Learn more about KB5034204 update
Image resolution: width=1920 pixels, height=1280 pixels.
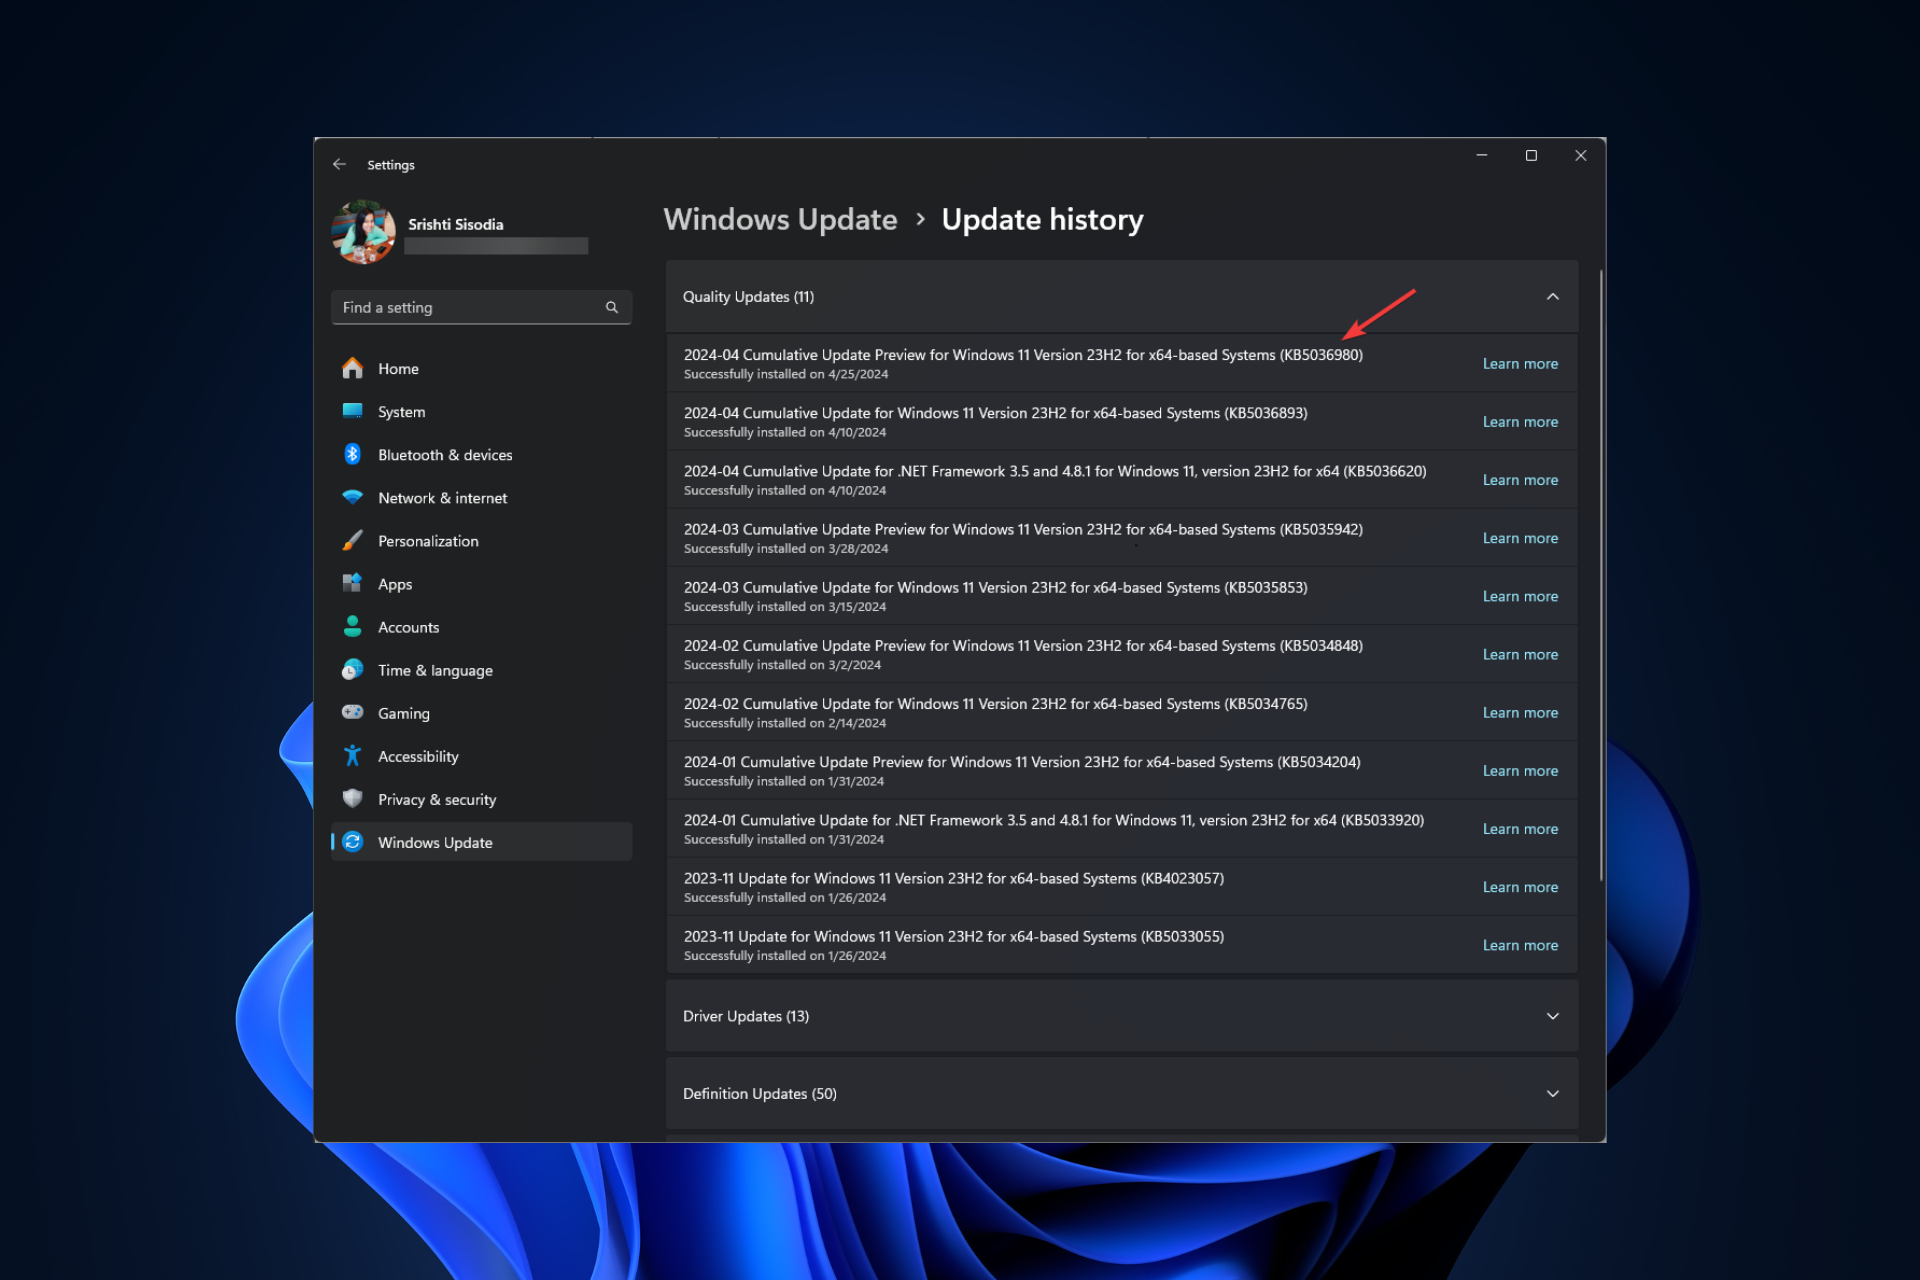(x=1520, y=771)
